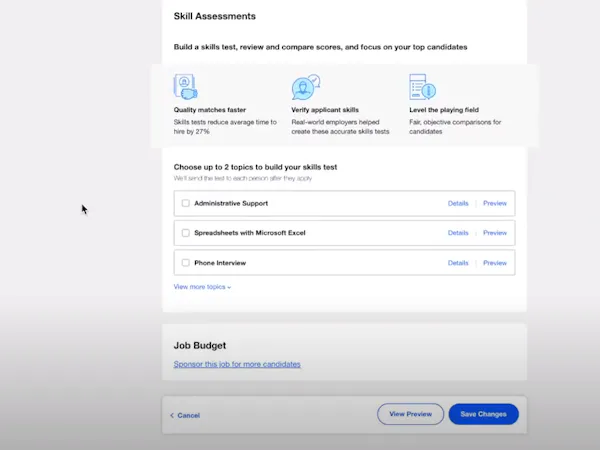
Task: Click the Level the playing field icon
Action: (x=422, y=87)
